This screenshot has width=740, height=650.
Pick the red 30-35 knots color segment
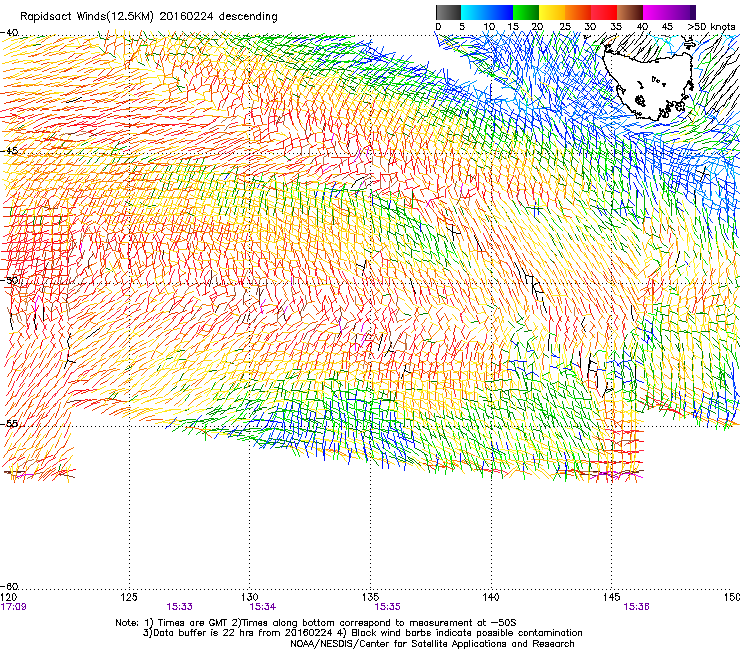coord(604,12)
